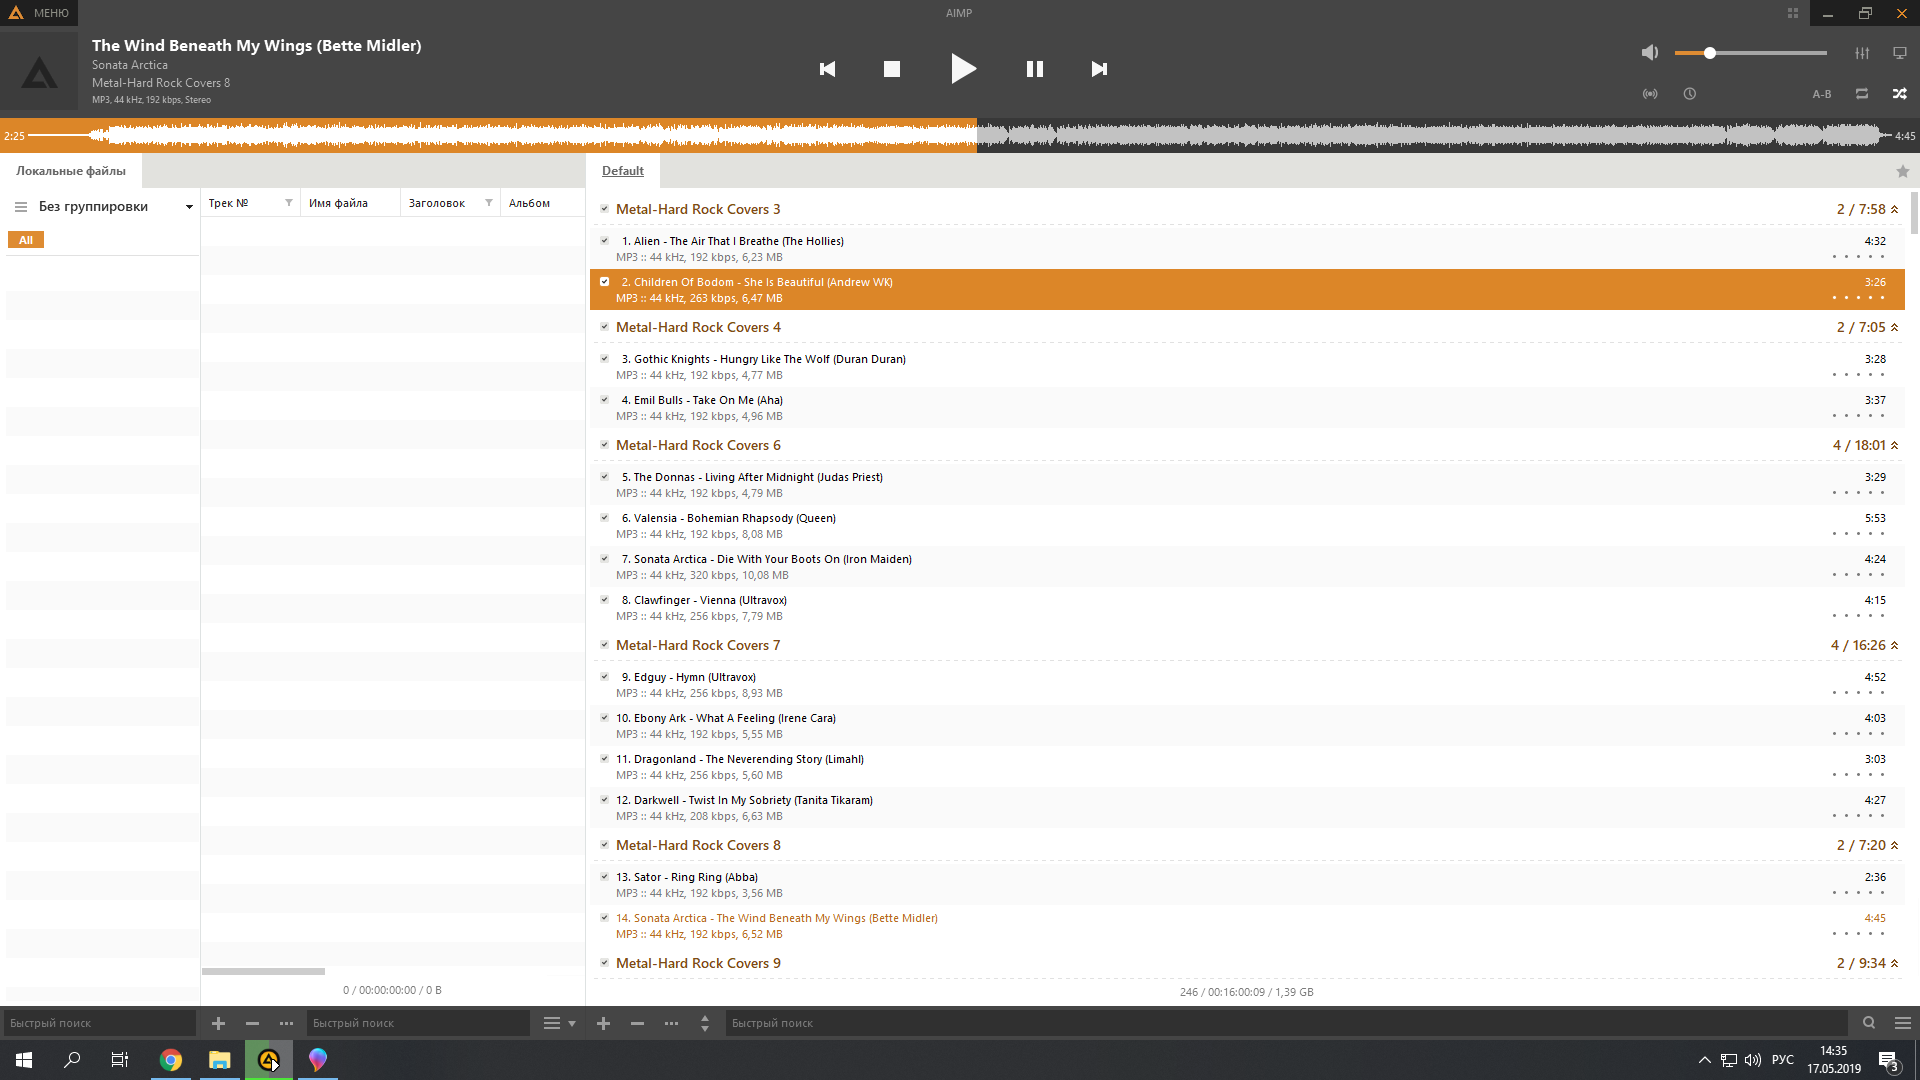Uncheck Emil Bulls - Take On Me

(x=604, y=400)
